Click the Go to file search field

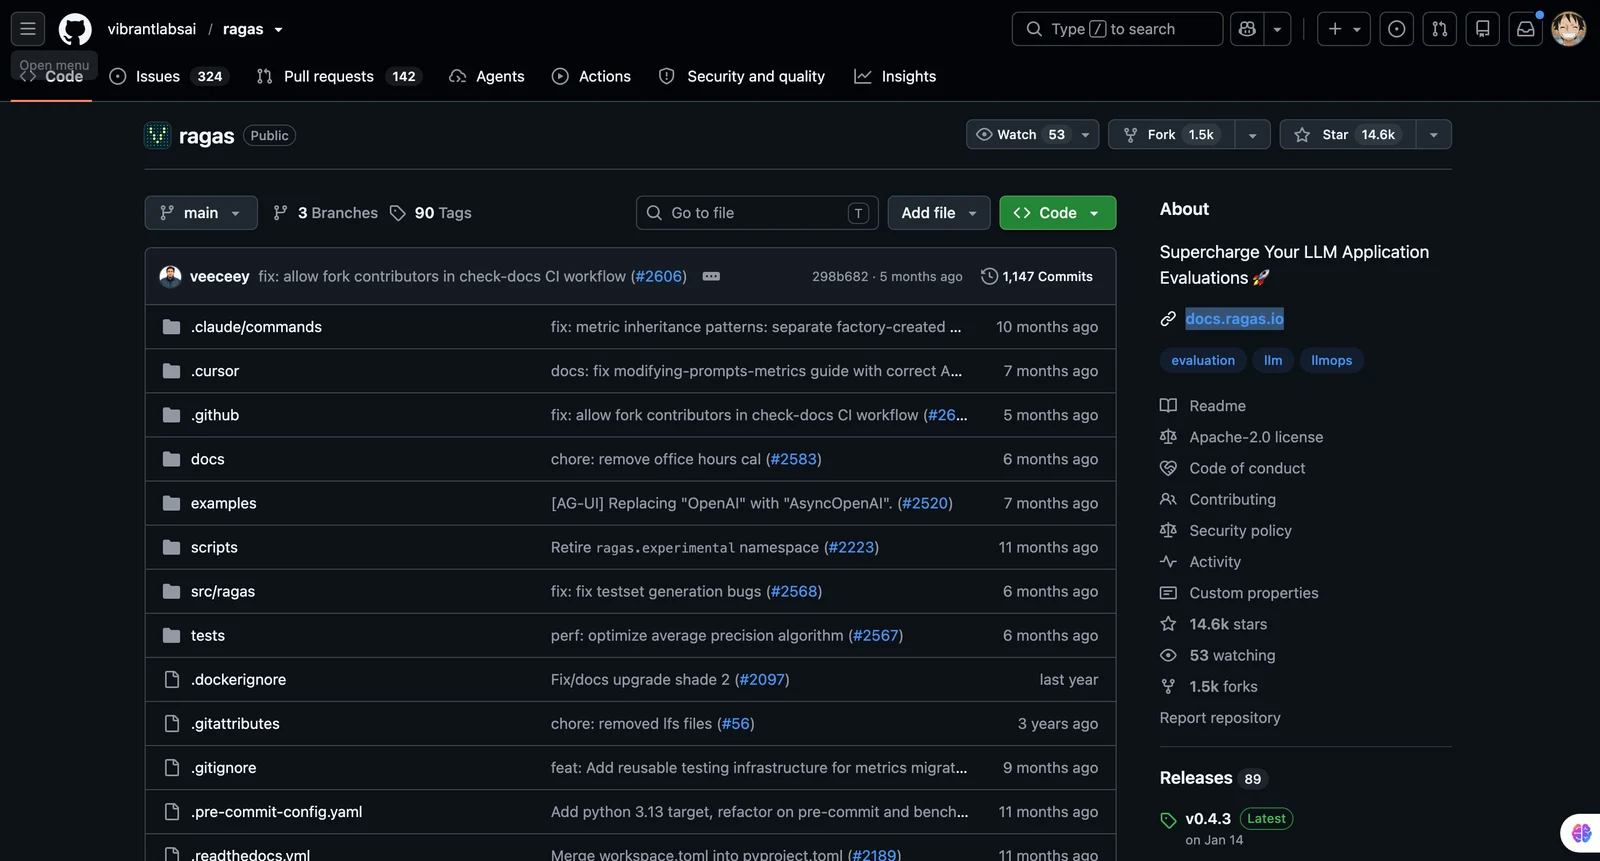tap(757, 213)
